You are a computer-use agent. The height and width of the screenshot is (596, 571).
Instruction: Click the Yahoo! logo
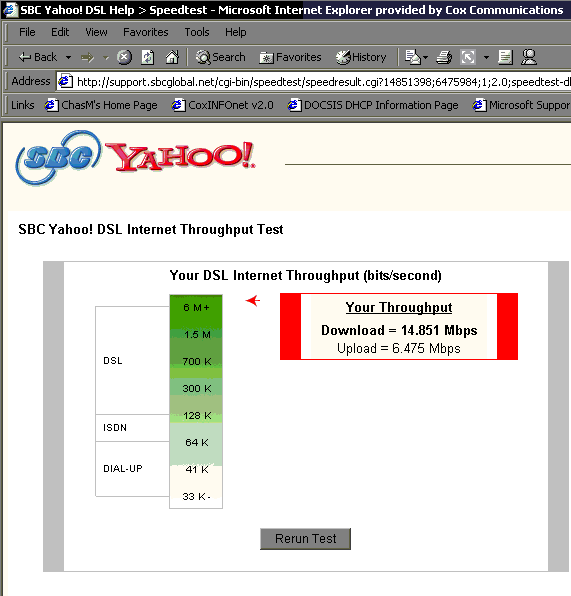180,156
